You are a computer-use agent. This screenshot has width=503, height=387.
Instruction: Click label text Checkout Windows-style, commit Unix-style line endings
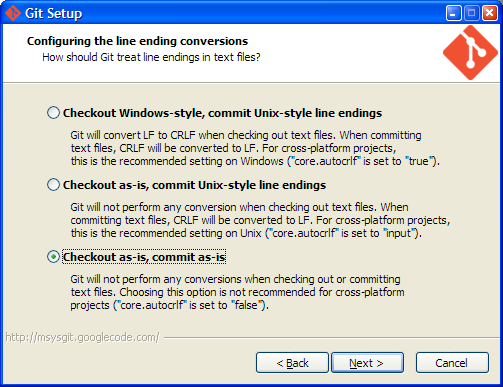click(222, 113)
